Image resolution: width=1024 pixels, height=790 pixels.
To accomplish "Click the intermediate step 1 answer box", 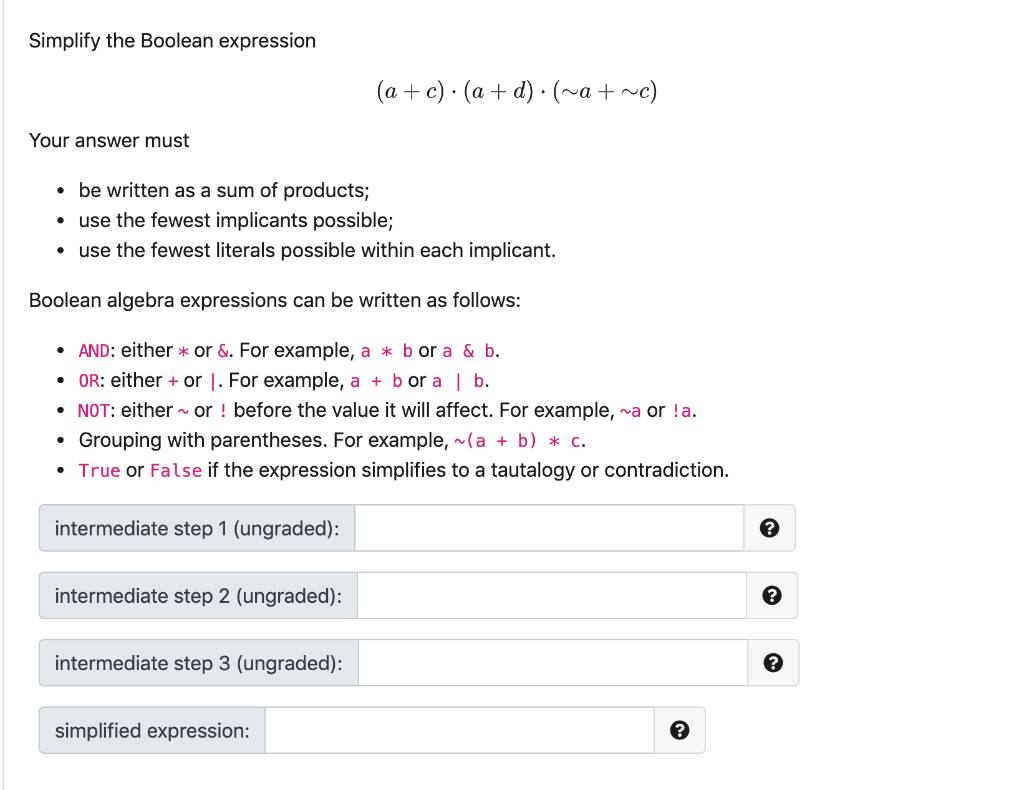I will click(550, 528).
